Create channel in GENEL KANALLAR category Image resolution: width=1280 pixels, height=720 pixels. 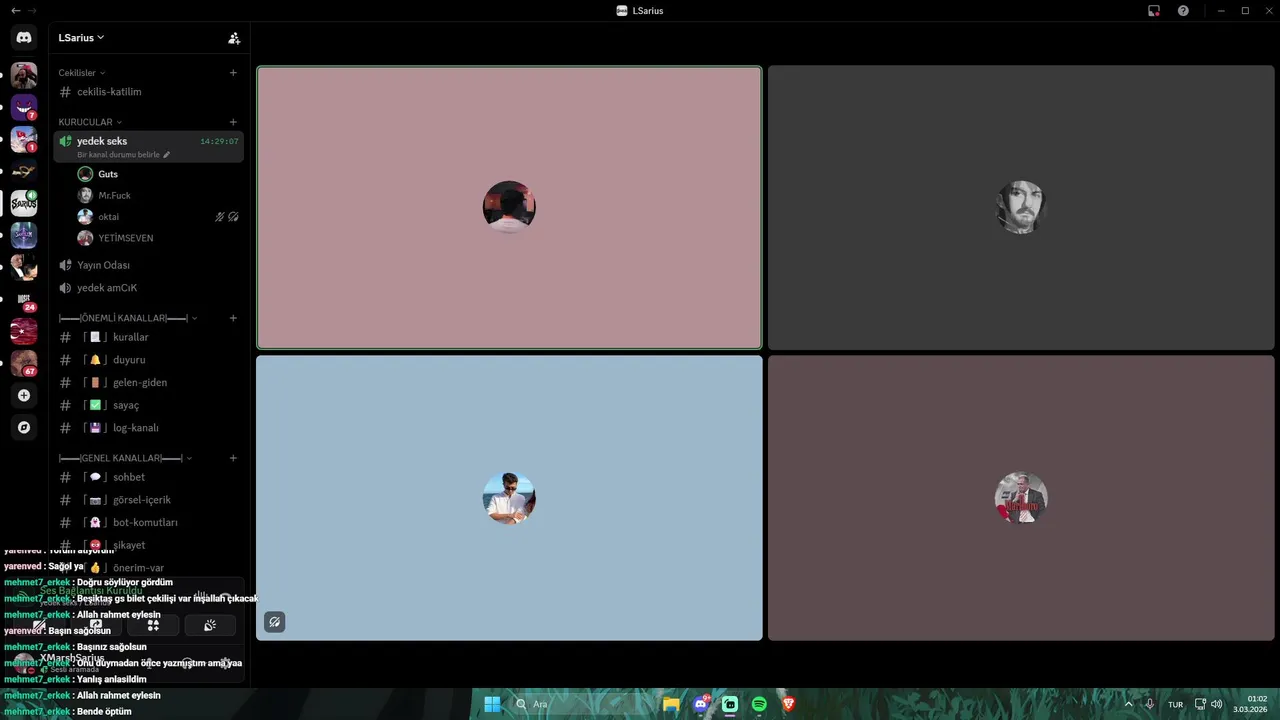click(233, 458)
